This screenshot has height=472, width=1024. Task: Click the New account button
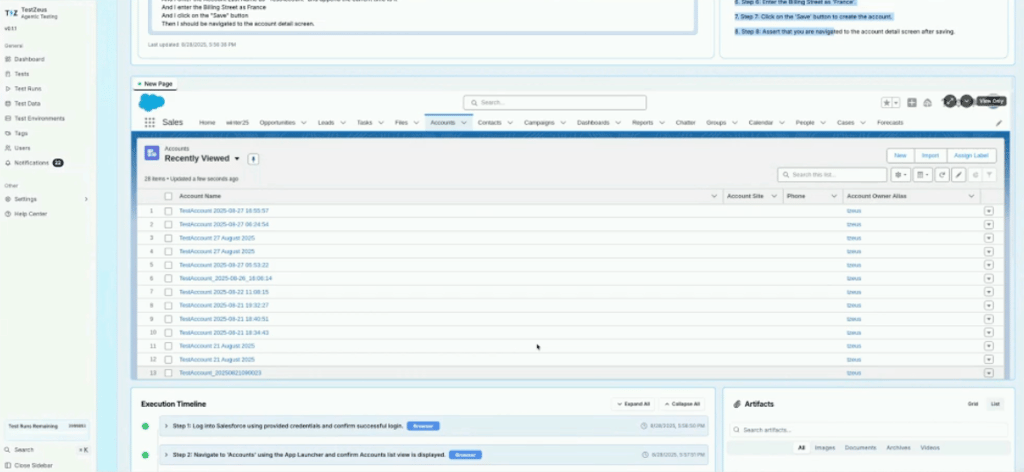pyautogui.click(x=901, y=155)
